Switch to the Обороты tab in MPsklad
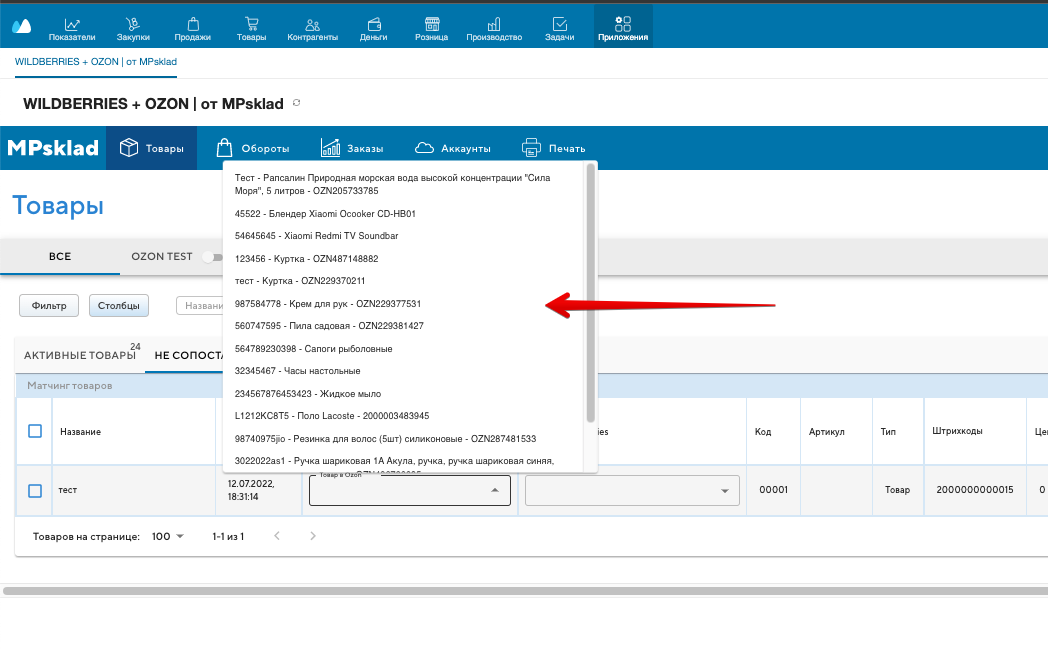1048x655 pixels. tap(253, 149)
